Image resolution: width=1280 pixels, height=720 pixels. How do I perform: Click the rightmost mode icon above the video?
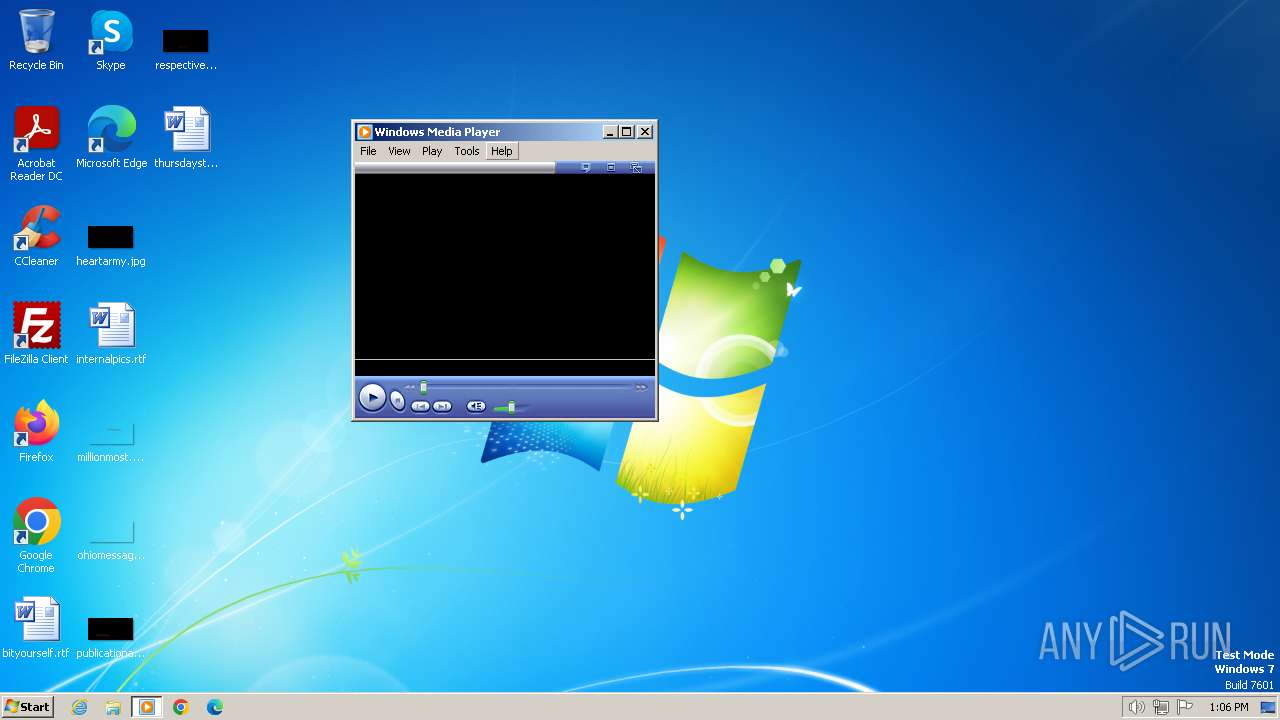click(x=636, y=167)
